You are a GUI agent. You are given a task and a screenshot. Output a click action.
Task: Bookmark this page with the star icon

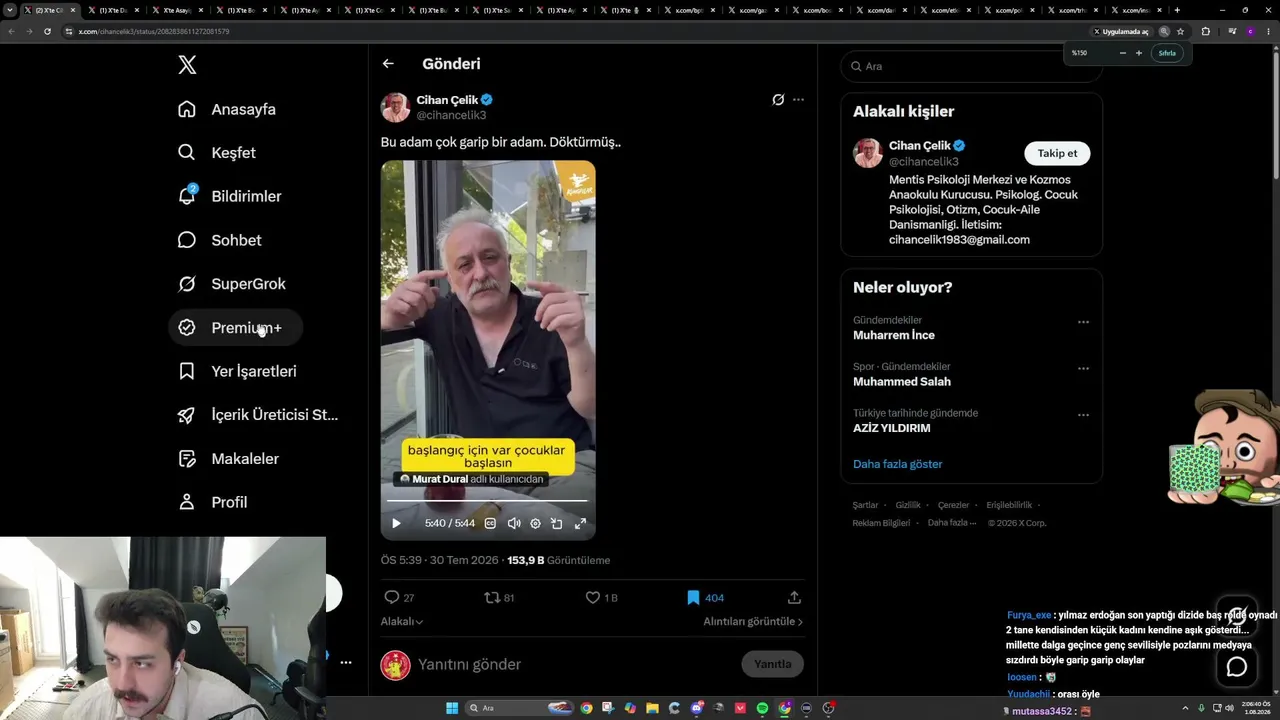point(1180,31)
